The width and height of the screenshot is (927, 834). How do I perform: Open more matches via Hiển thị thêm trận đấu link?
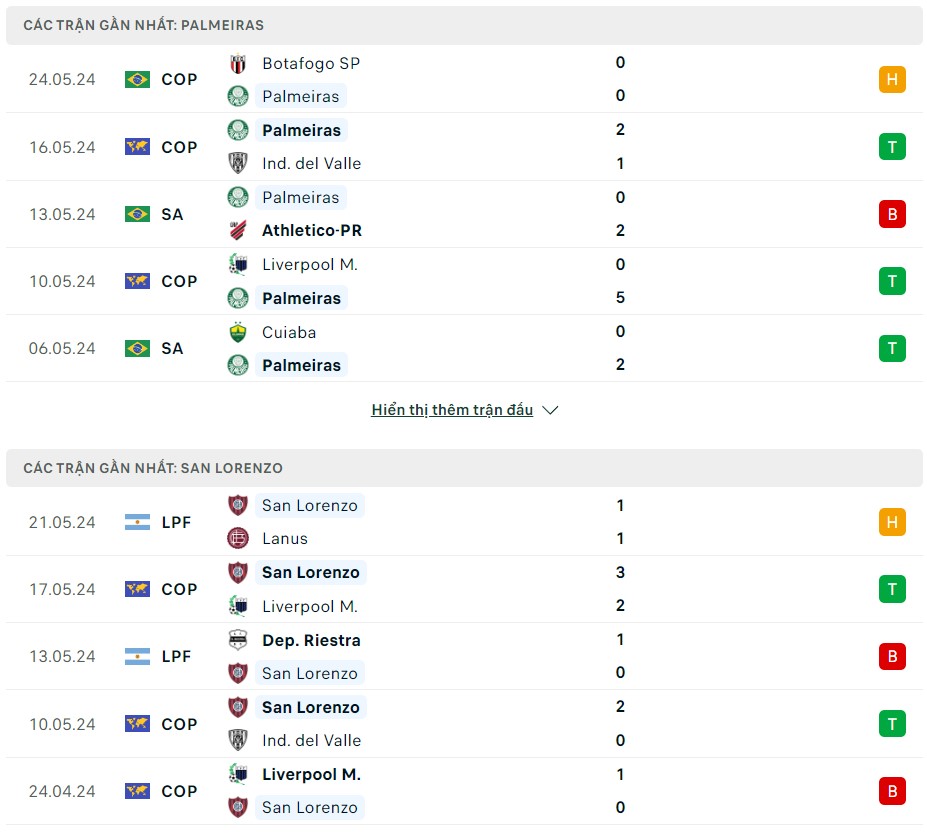tap(452, 409)
